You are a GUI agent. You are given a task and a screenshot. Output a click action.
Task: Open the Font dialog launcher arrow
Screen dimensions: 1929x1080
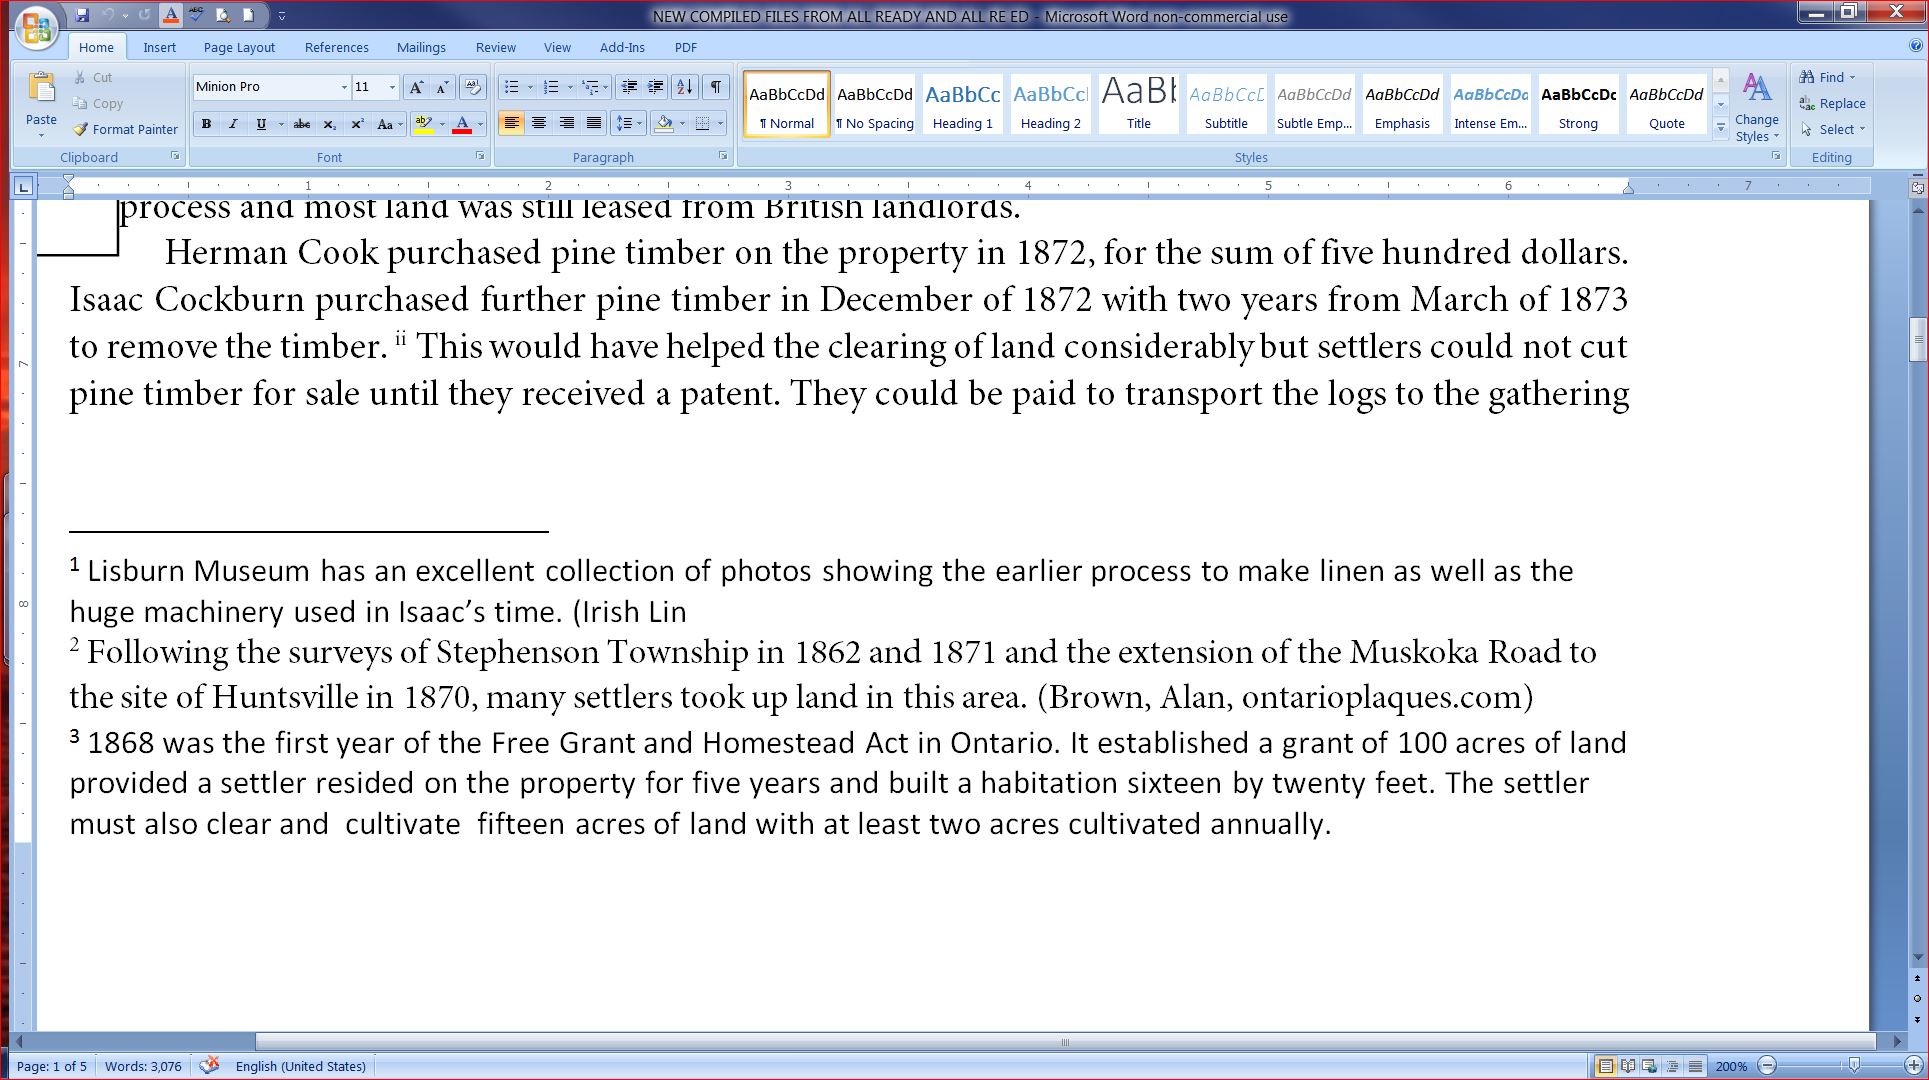point(481,156)
